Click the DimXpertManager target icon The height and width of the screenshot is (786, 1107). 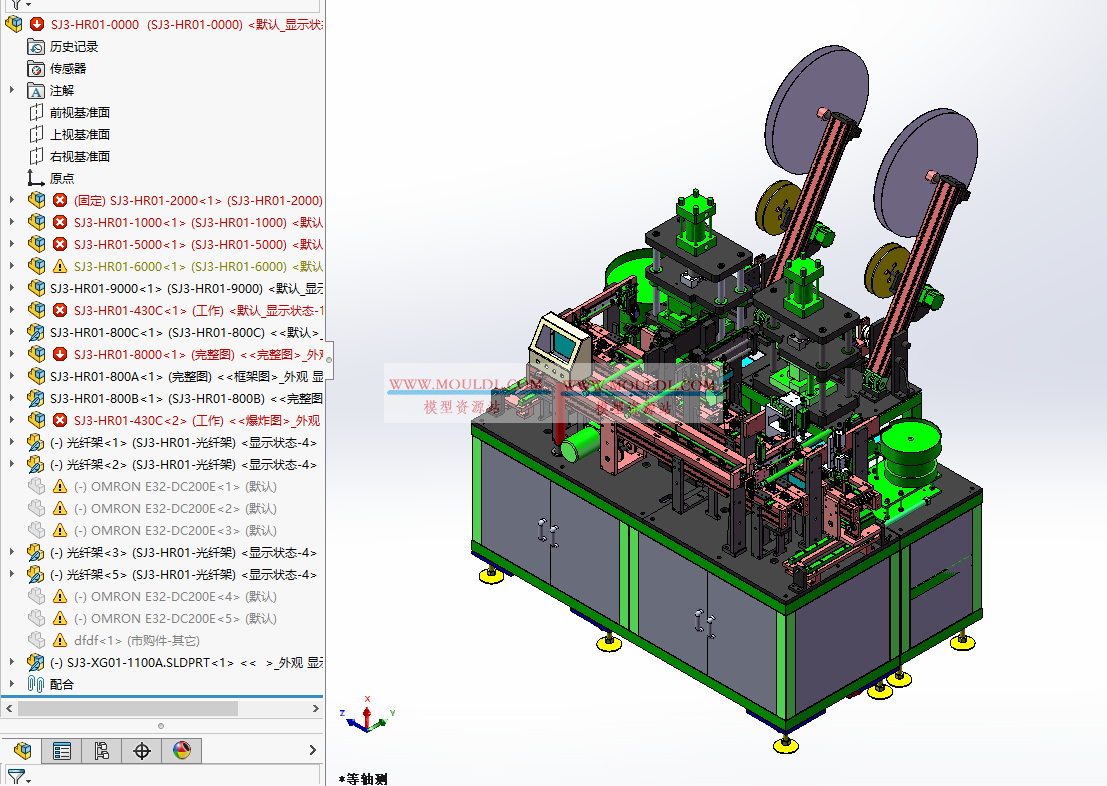pyautogui.click(x=141, y=750)
